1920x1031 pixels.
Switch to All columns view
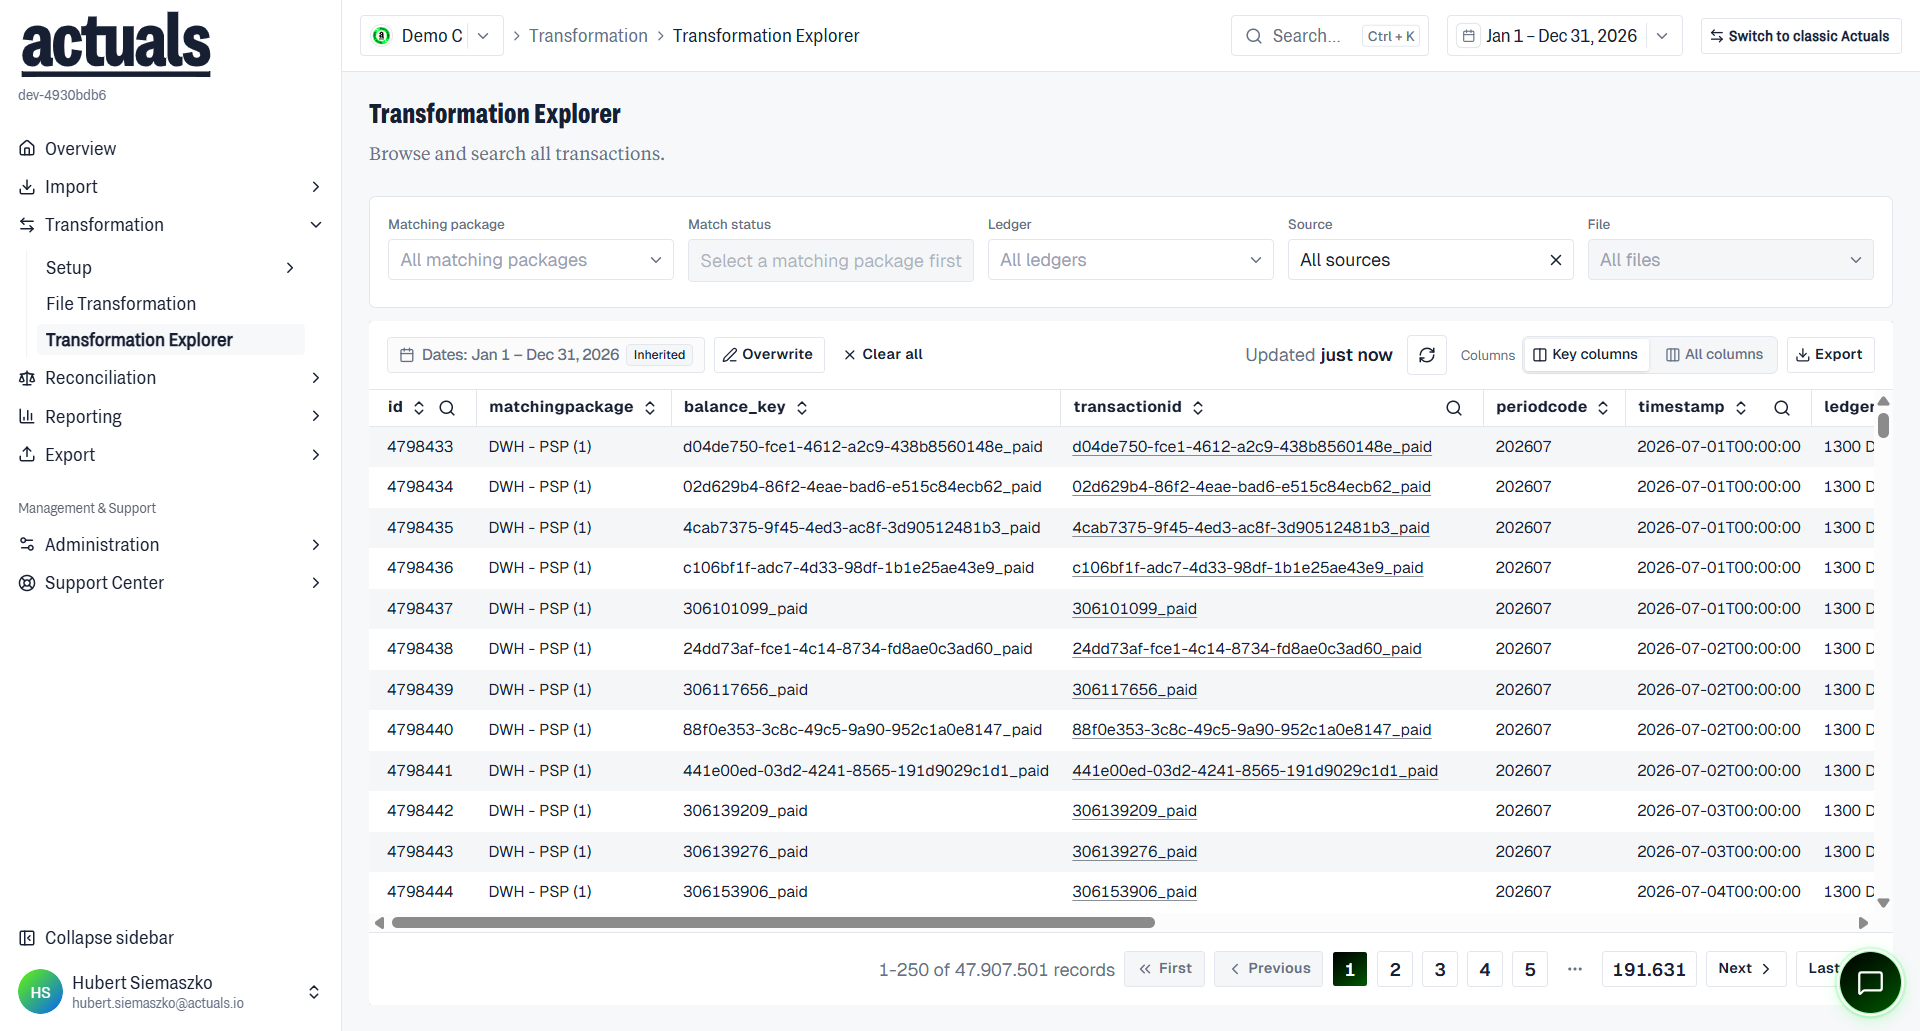pos(1714,355)
